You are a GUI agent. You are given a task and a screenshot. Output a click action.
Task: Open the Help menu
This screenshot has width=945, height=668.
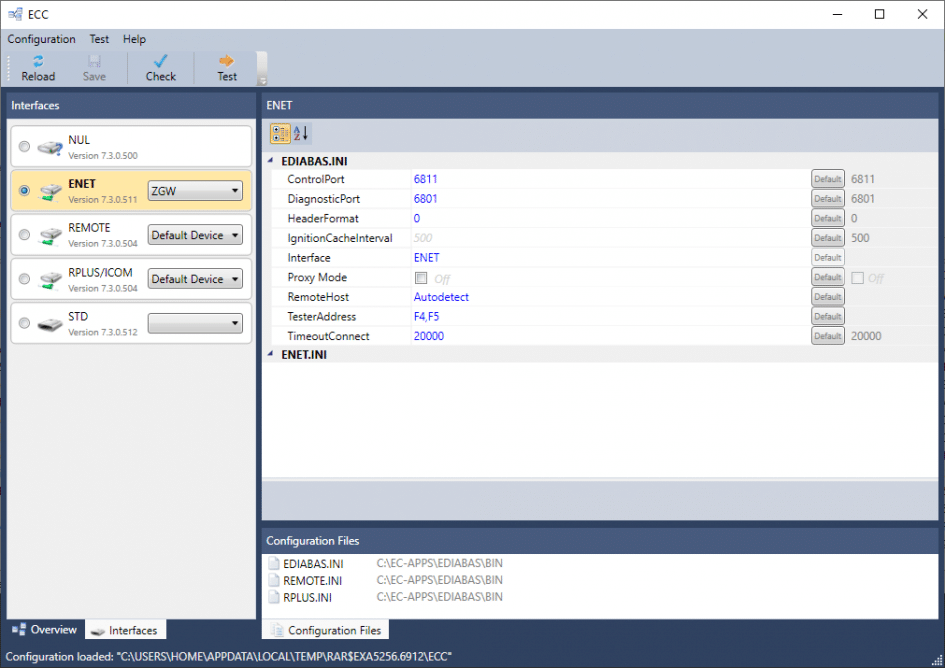coord(134,39)
